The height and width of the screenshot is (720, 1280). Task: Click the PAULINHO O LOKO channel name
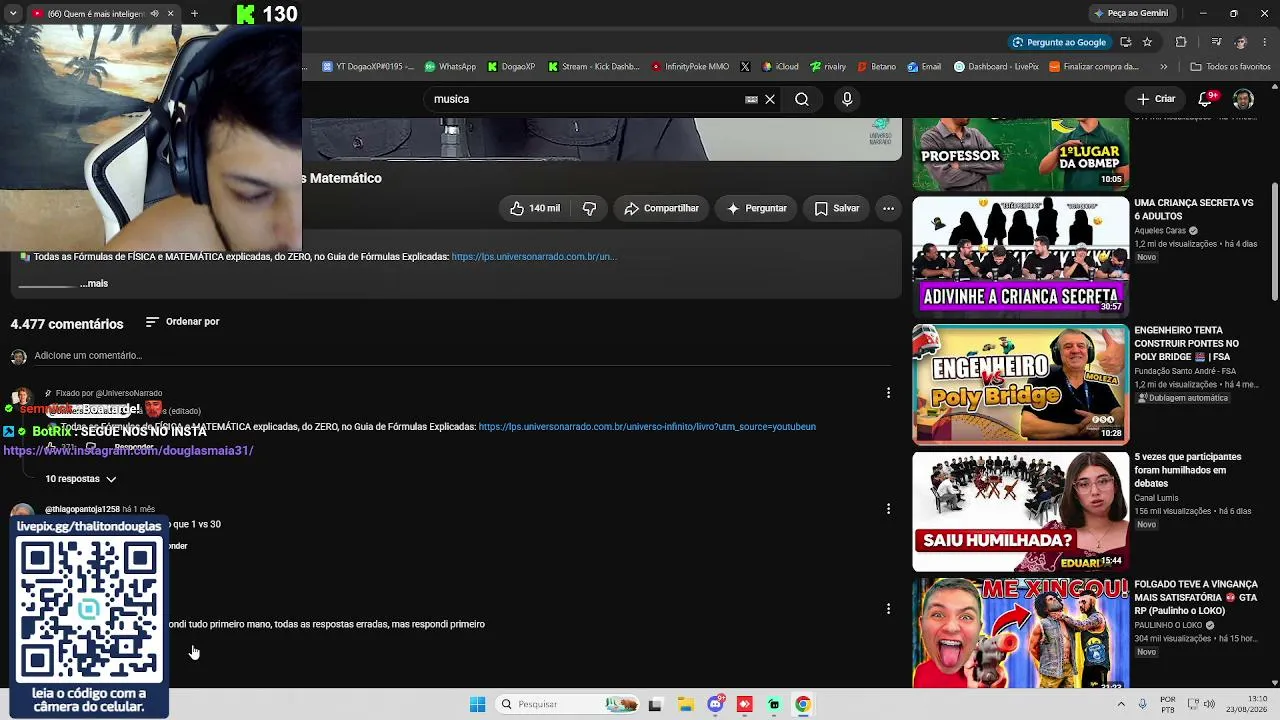click(x=1168, y=626)
